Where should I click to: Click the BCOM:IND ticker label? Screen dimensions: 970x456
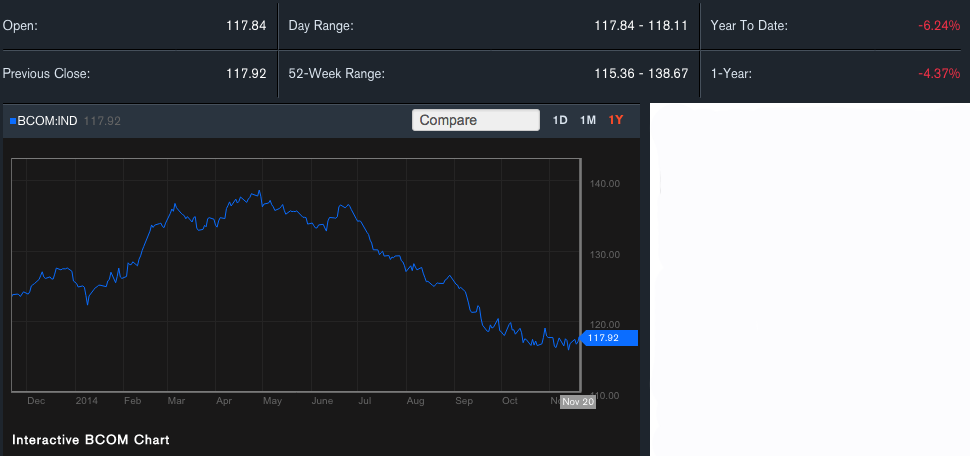pyautogui.click(x=48, y=121)
